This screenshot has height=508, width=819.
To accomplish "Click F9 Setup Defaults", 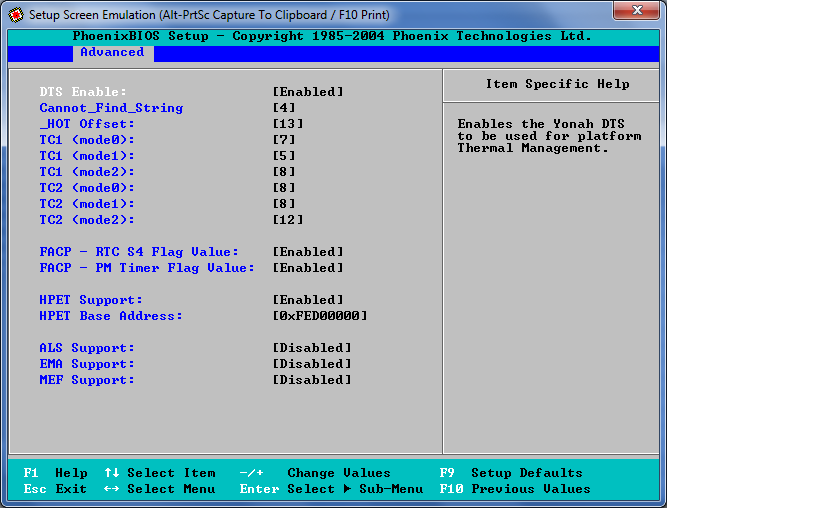I will (x=511, y=473).
